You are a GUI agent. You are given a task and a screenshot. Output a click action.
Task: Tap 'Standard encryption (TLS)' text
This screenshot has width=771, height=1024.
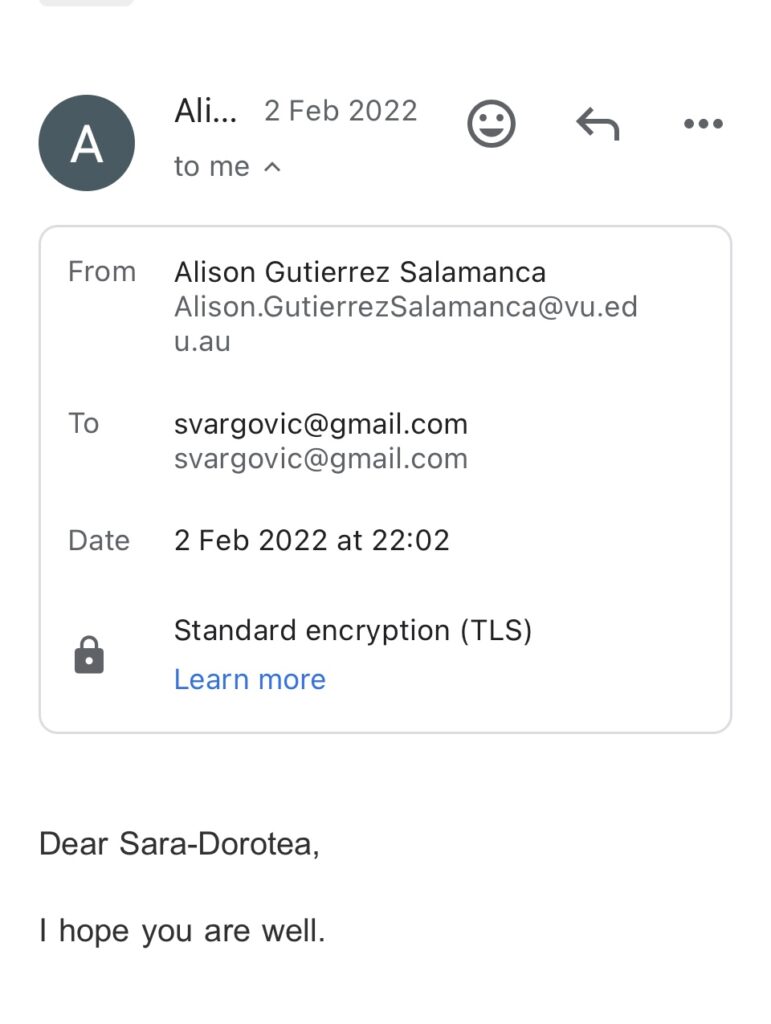pos(353,631)
